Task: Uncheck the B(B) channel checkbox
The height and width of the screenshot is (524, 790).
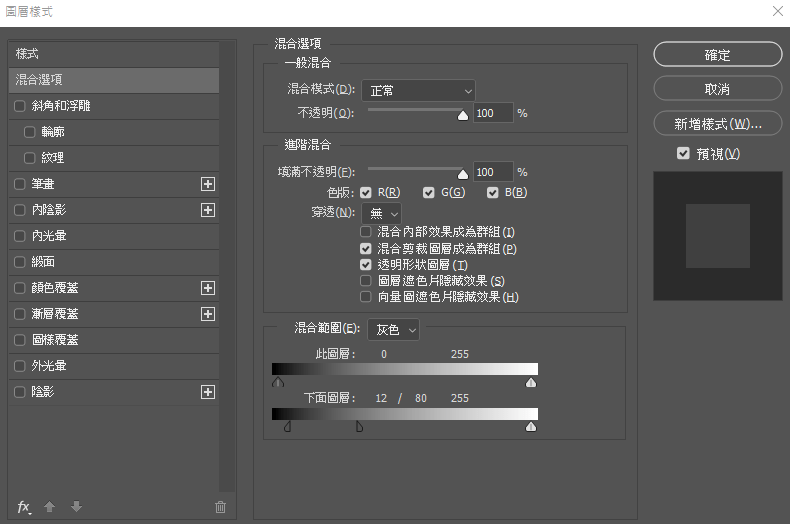Action: pos(493,192)
